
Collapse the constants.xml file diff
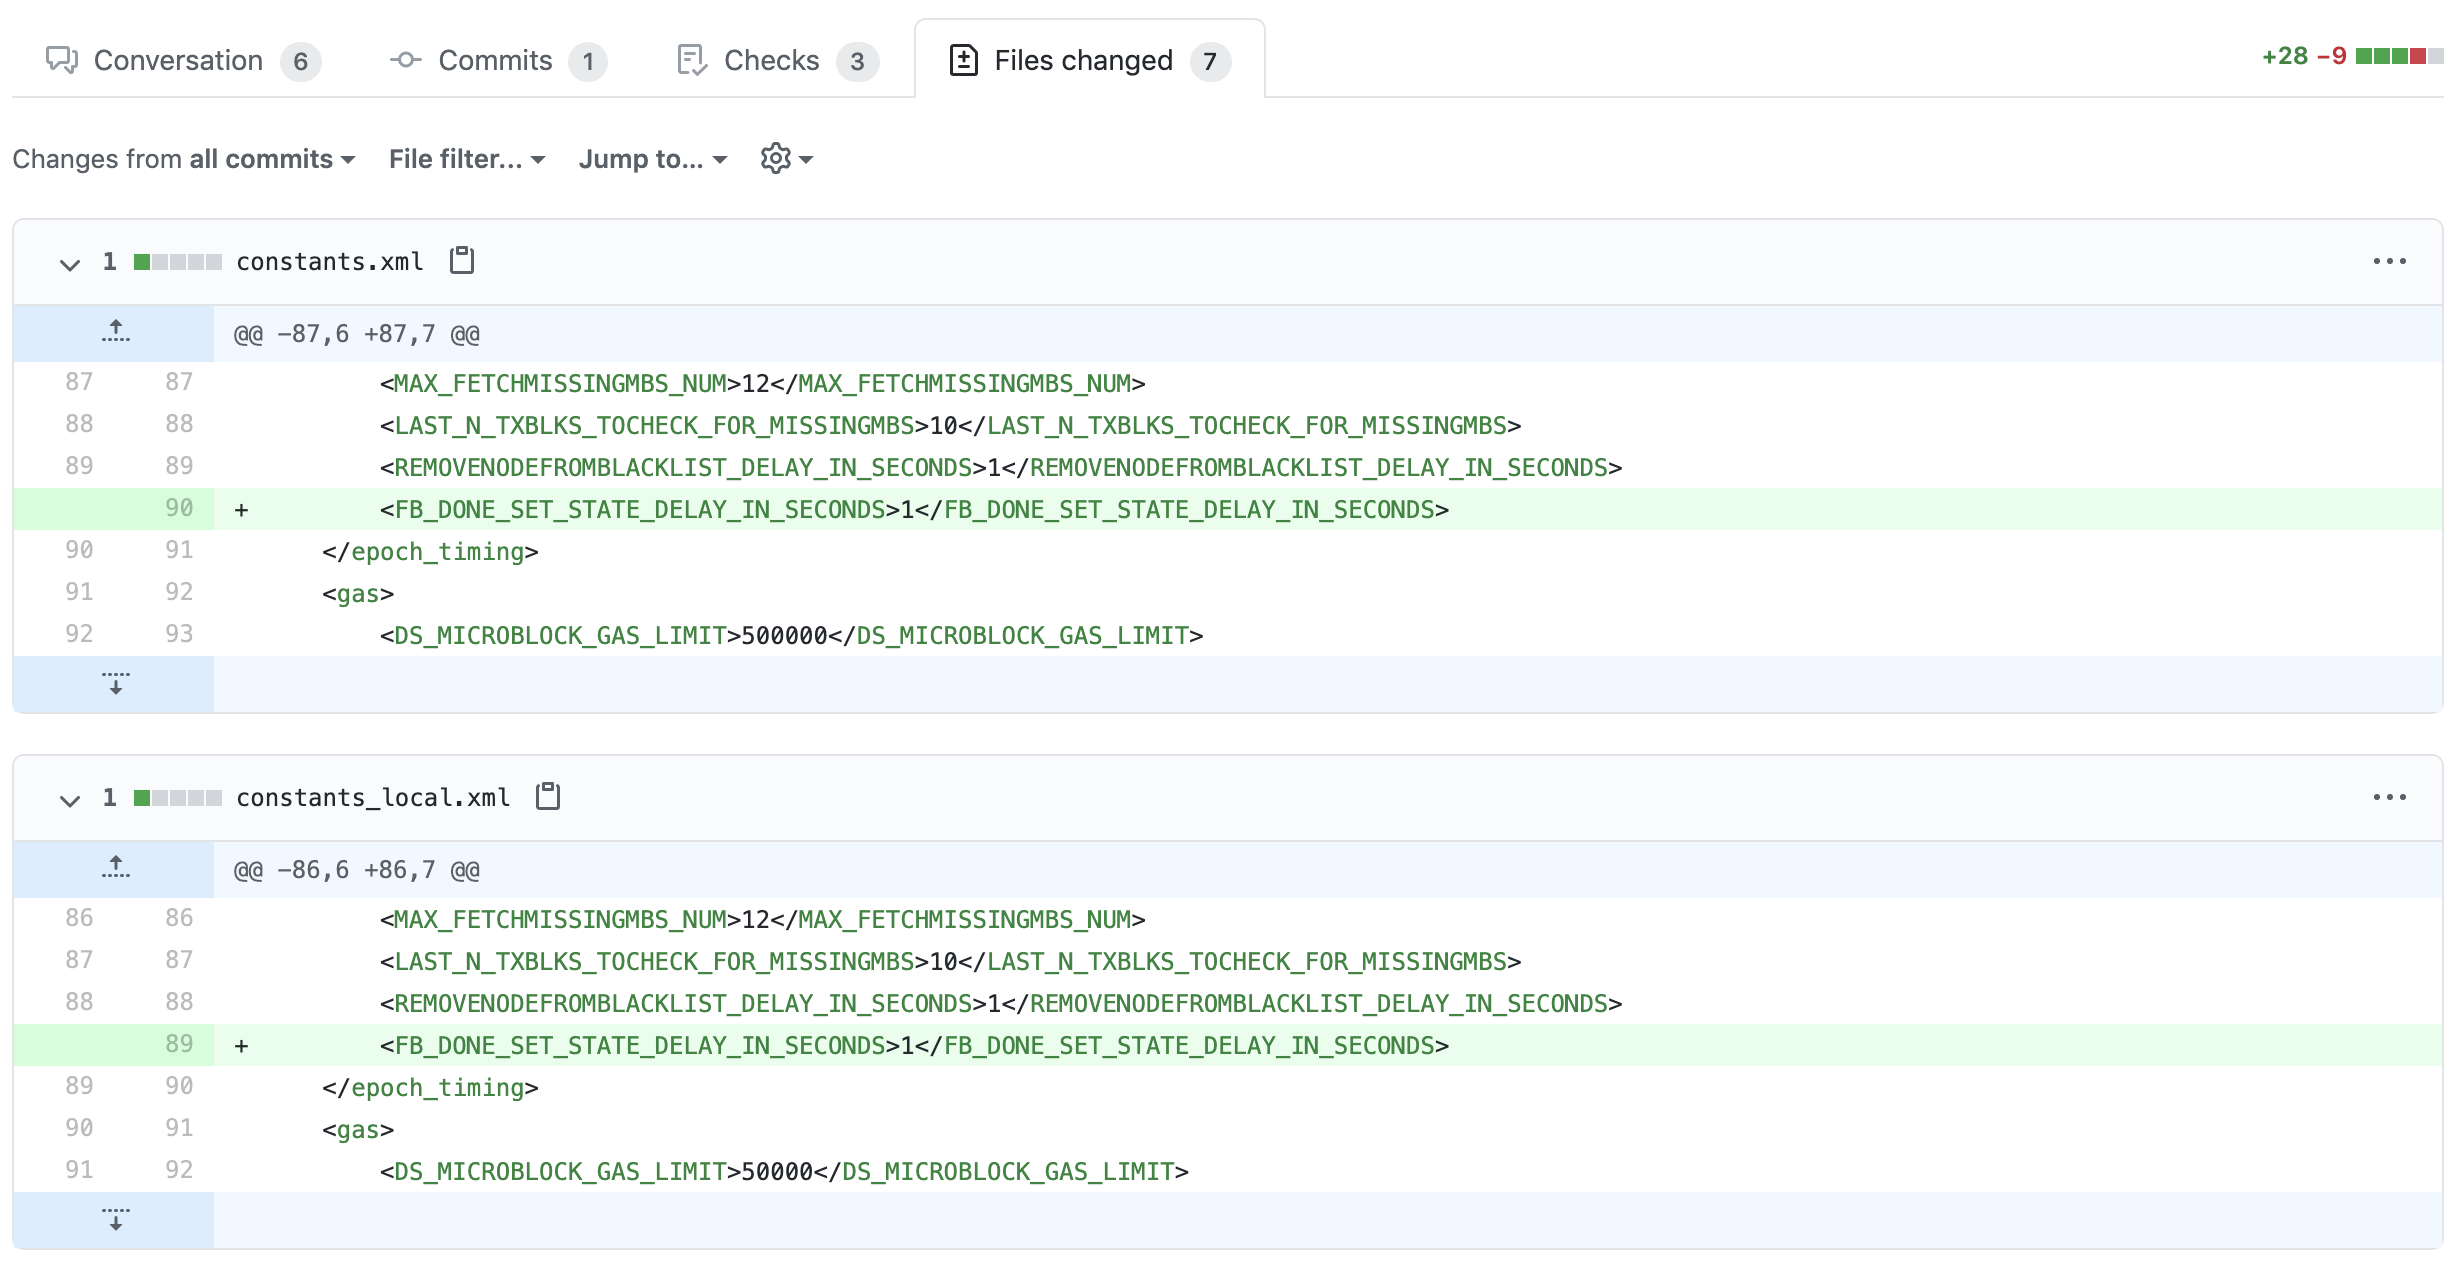pos(69,264)
